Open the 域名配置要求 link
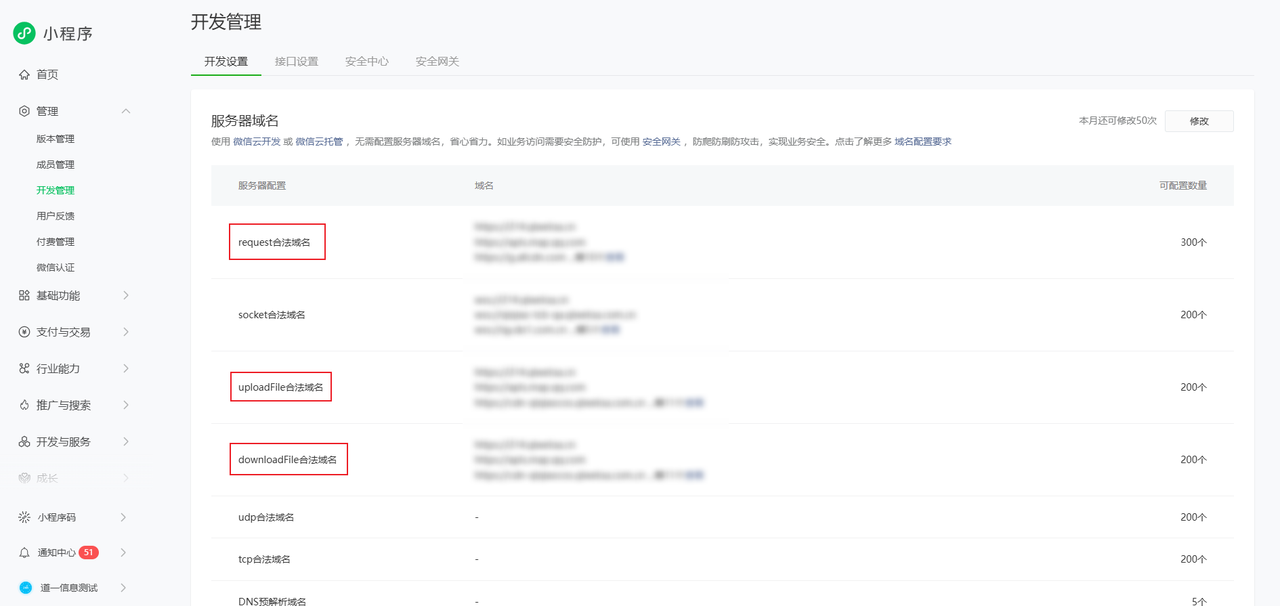Viewport: 1280px width, 606px height. click(x=922, y=142)
